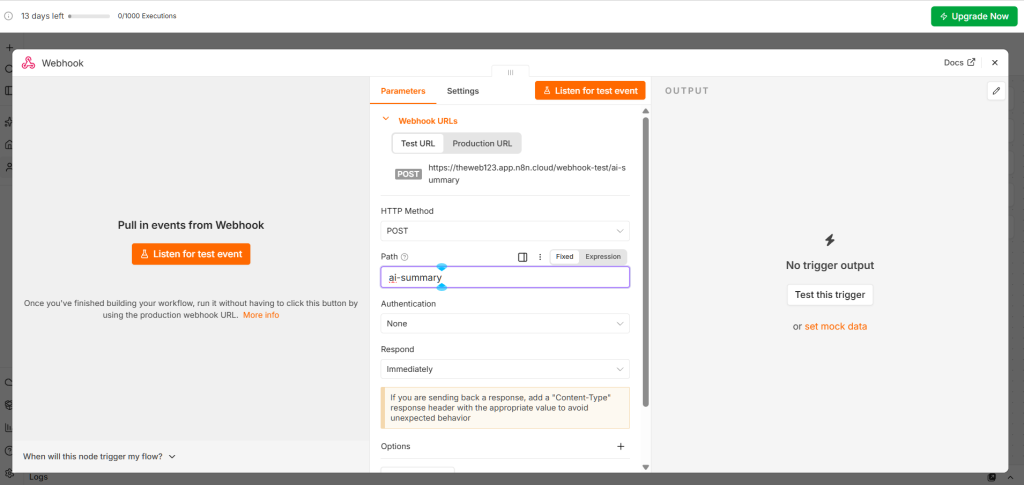This screenshot has width=1024, height=485.
Task: Click the set mock data link
Action: coord(836,326)
